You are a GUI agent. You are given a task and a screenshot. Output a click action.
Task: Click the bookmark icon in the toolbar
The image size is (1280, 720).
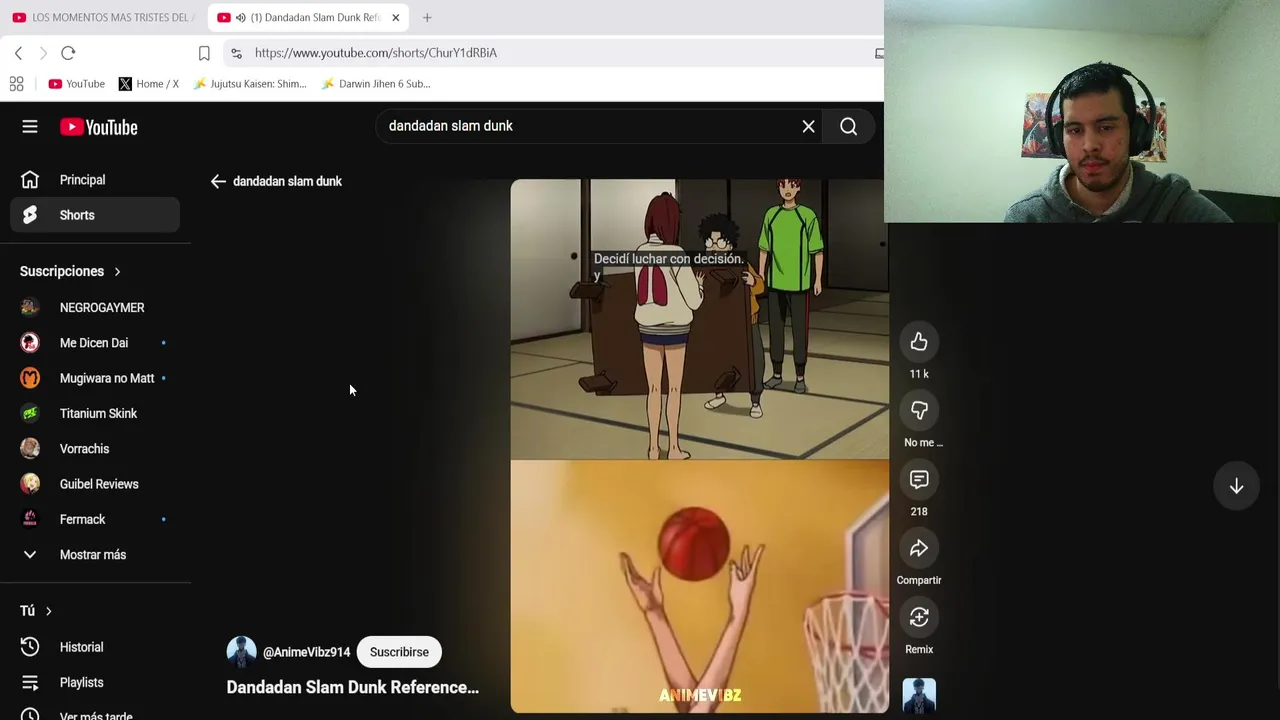point(204,53)
